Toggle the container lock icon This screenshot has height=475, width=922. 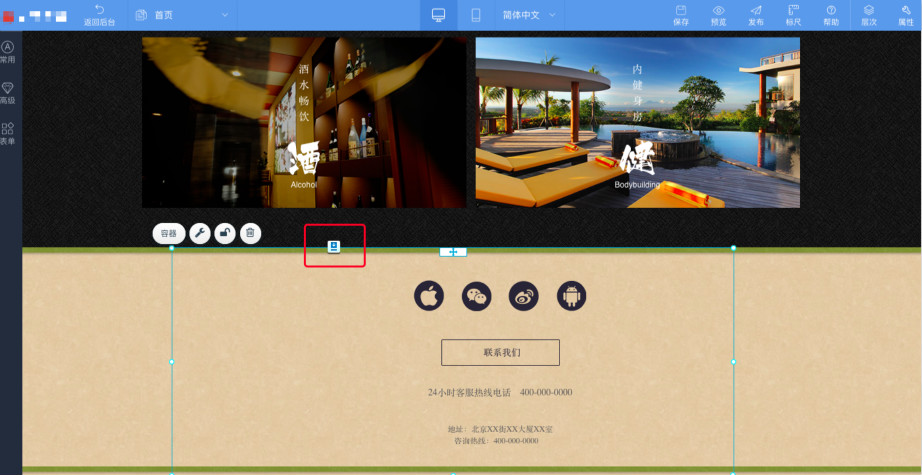[x=226, y=234]
